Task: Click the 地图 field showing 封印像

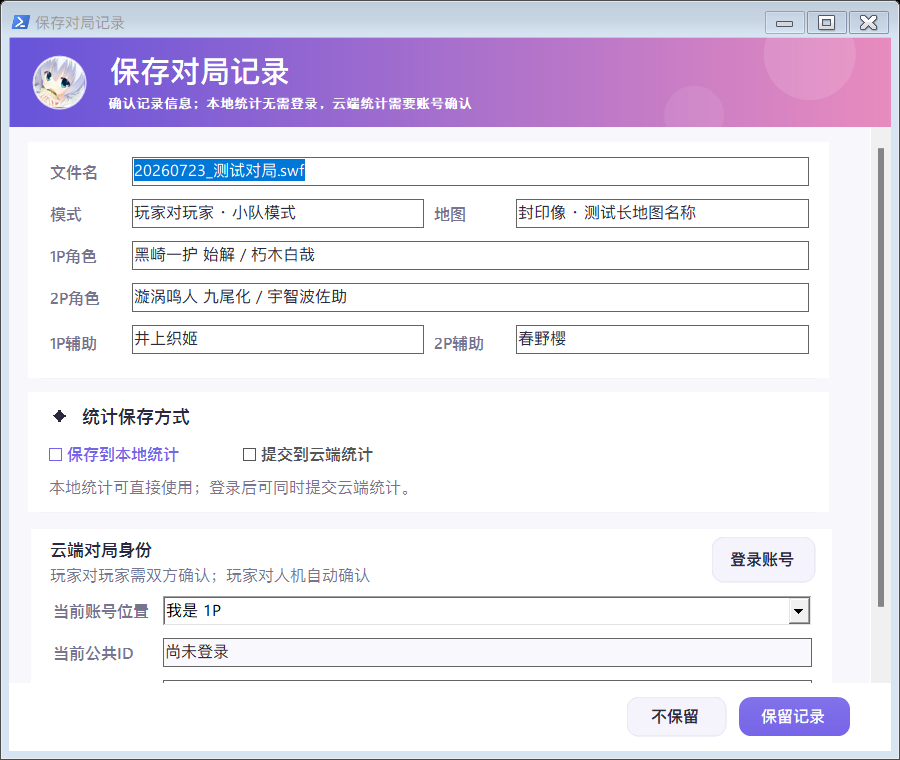Action: pyautogui.click(x=662, y=213)
